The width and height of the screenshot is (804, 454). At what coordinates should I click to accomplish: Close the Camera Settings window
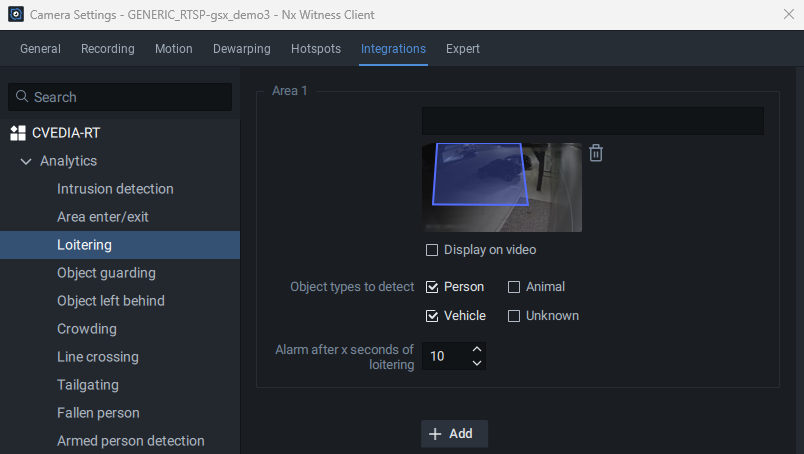(x=788, y=14)
